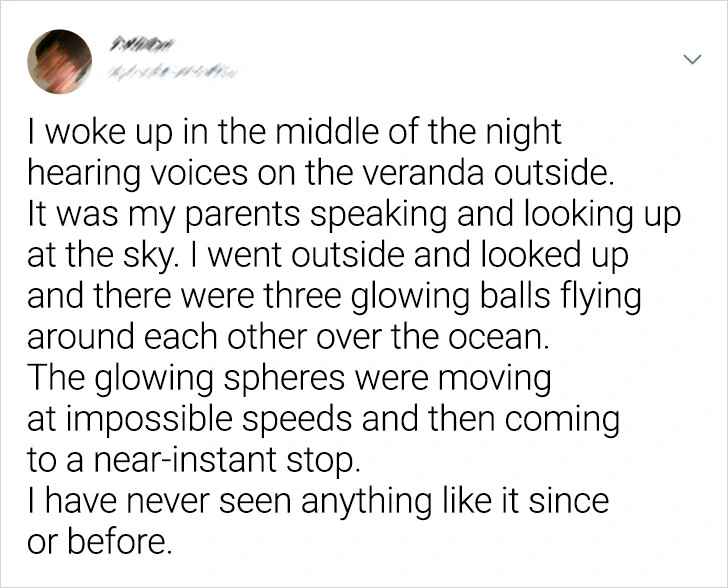The image size is (728, 588).
Task: Click the final line "or before."
Action: point(100,543)
